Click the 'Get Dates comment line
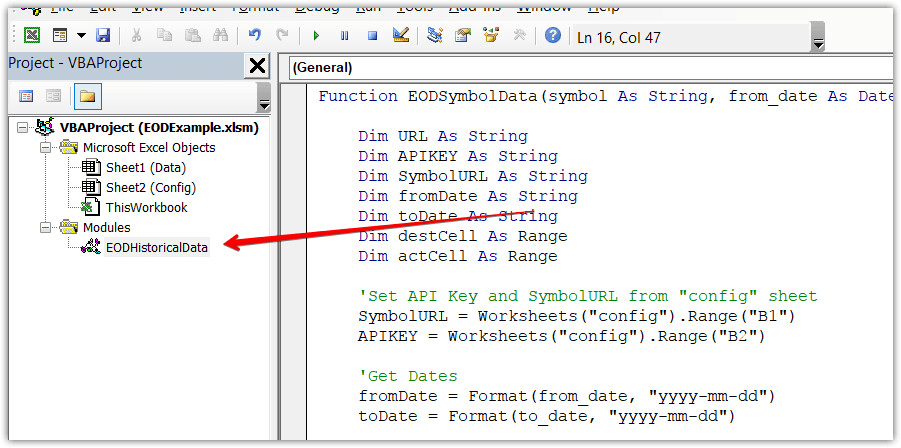Viewport: 901px width, 448px height. coord(408,376)
